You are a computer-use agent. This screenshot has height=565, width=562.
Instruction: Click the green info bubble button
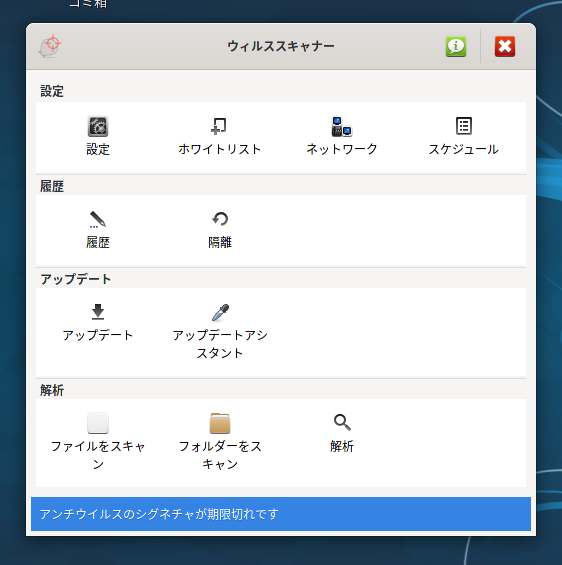pyautogui.click(x=456, y=46)
